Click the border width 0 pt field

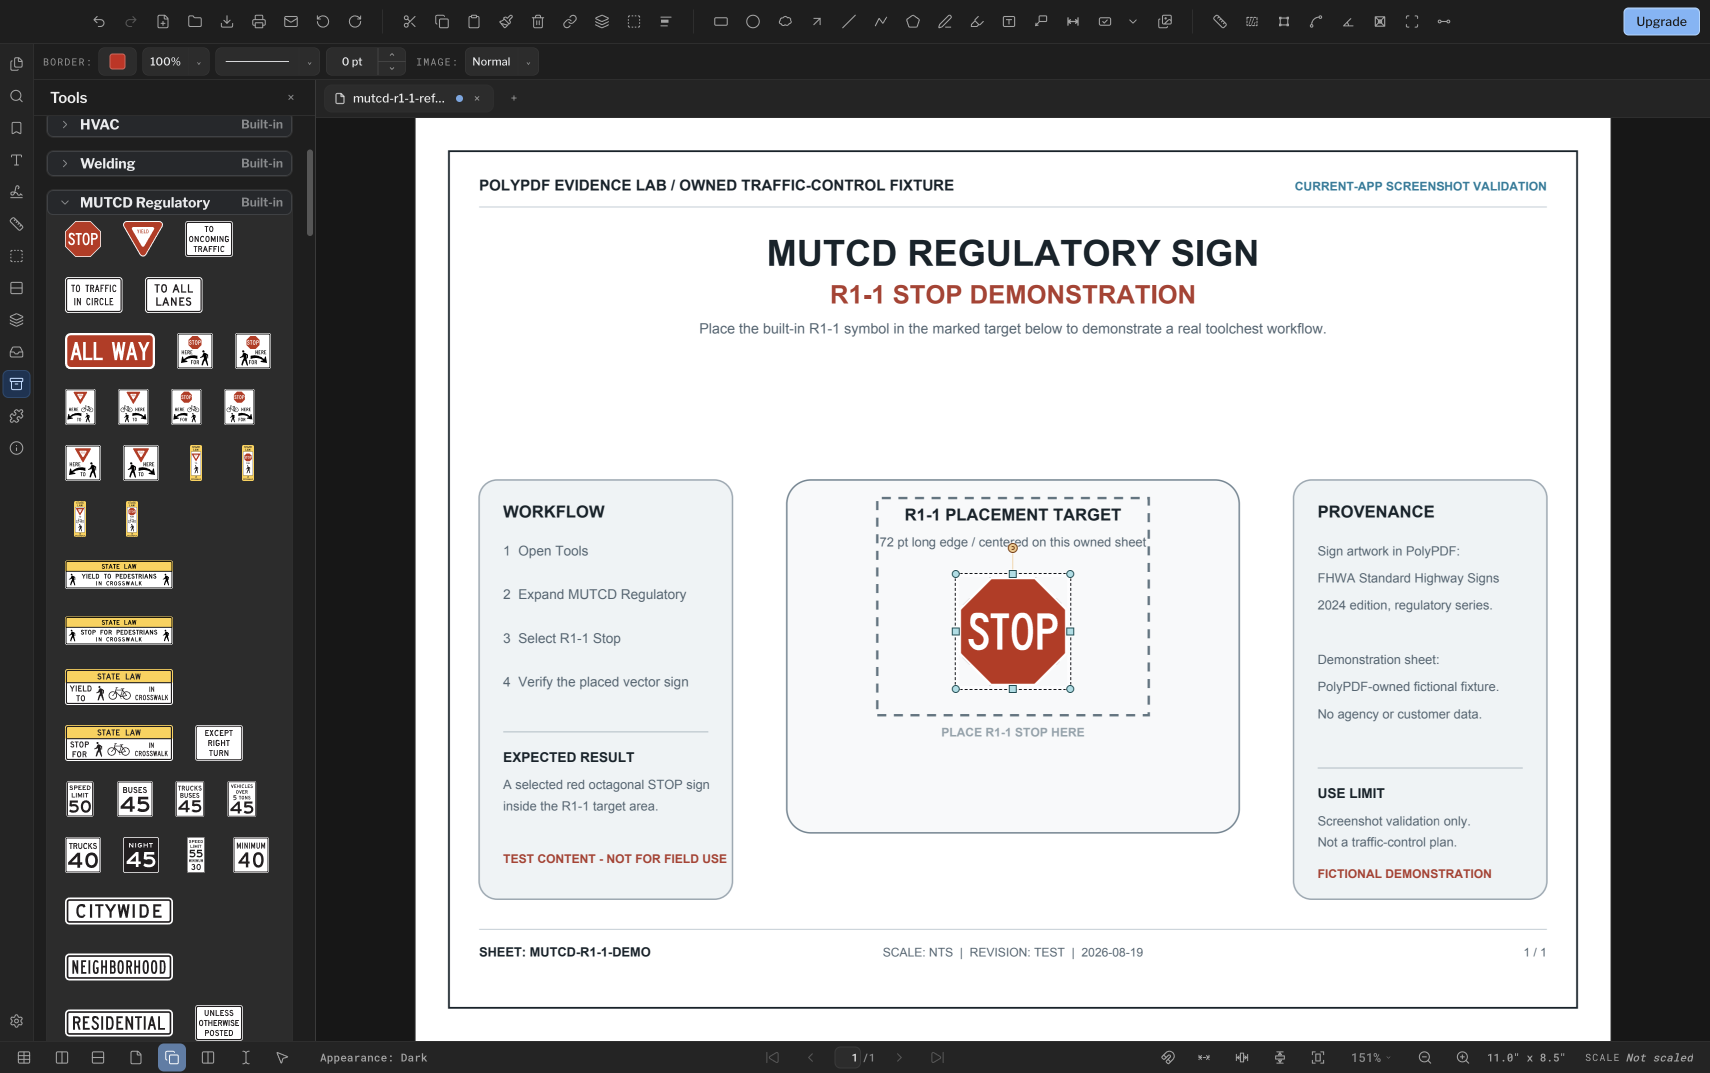coord(352,62)
